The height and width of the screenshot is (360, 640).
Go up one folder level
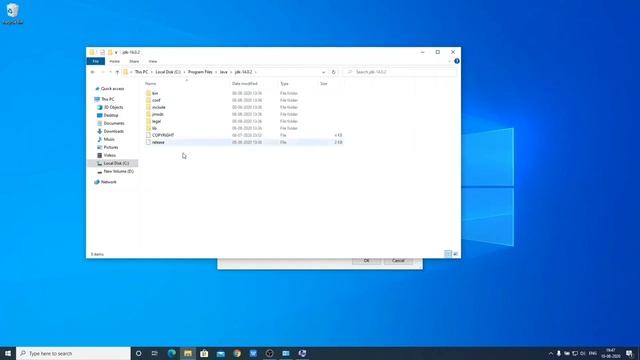tap(117, 72)
